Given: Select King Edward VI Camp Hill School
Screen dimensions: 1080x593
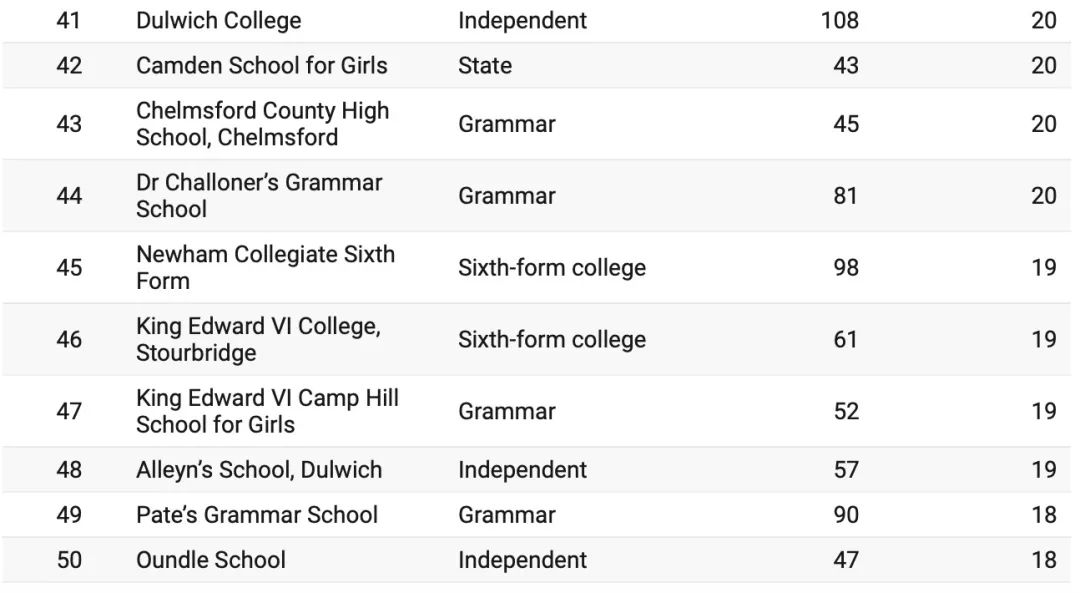Looking at the screenshot, I should [x=267, y=411].
